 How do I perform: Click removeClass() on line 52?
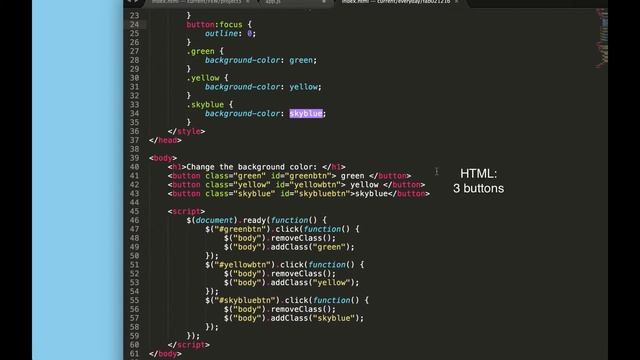point(301,274)
